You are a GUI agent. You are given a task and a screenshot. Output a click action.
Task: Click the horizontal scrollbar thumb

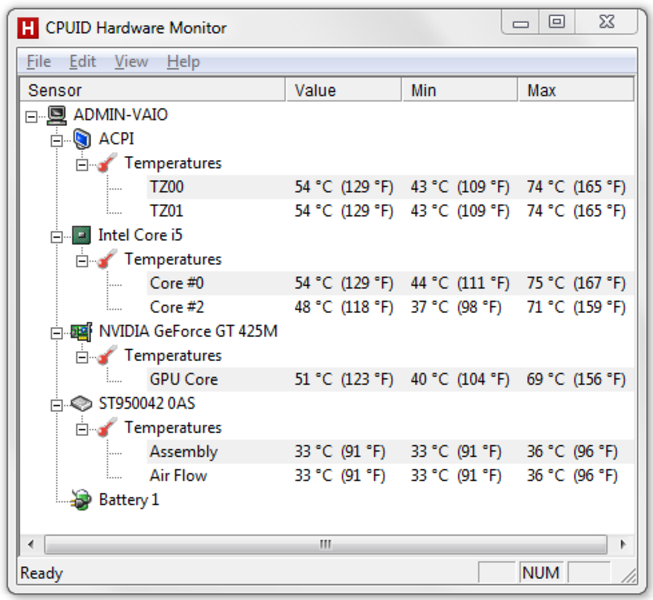(325, 544)
